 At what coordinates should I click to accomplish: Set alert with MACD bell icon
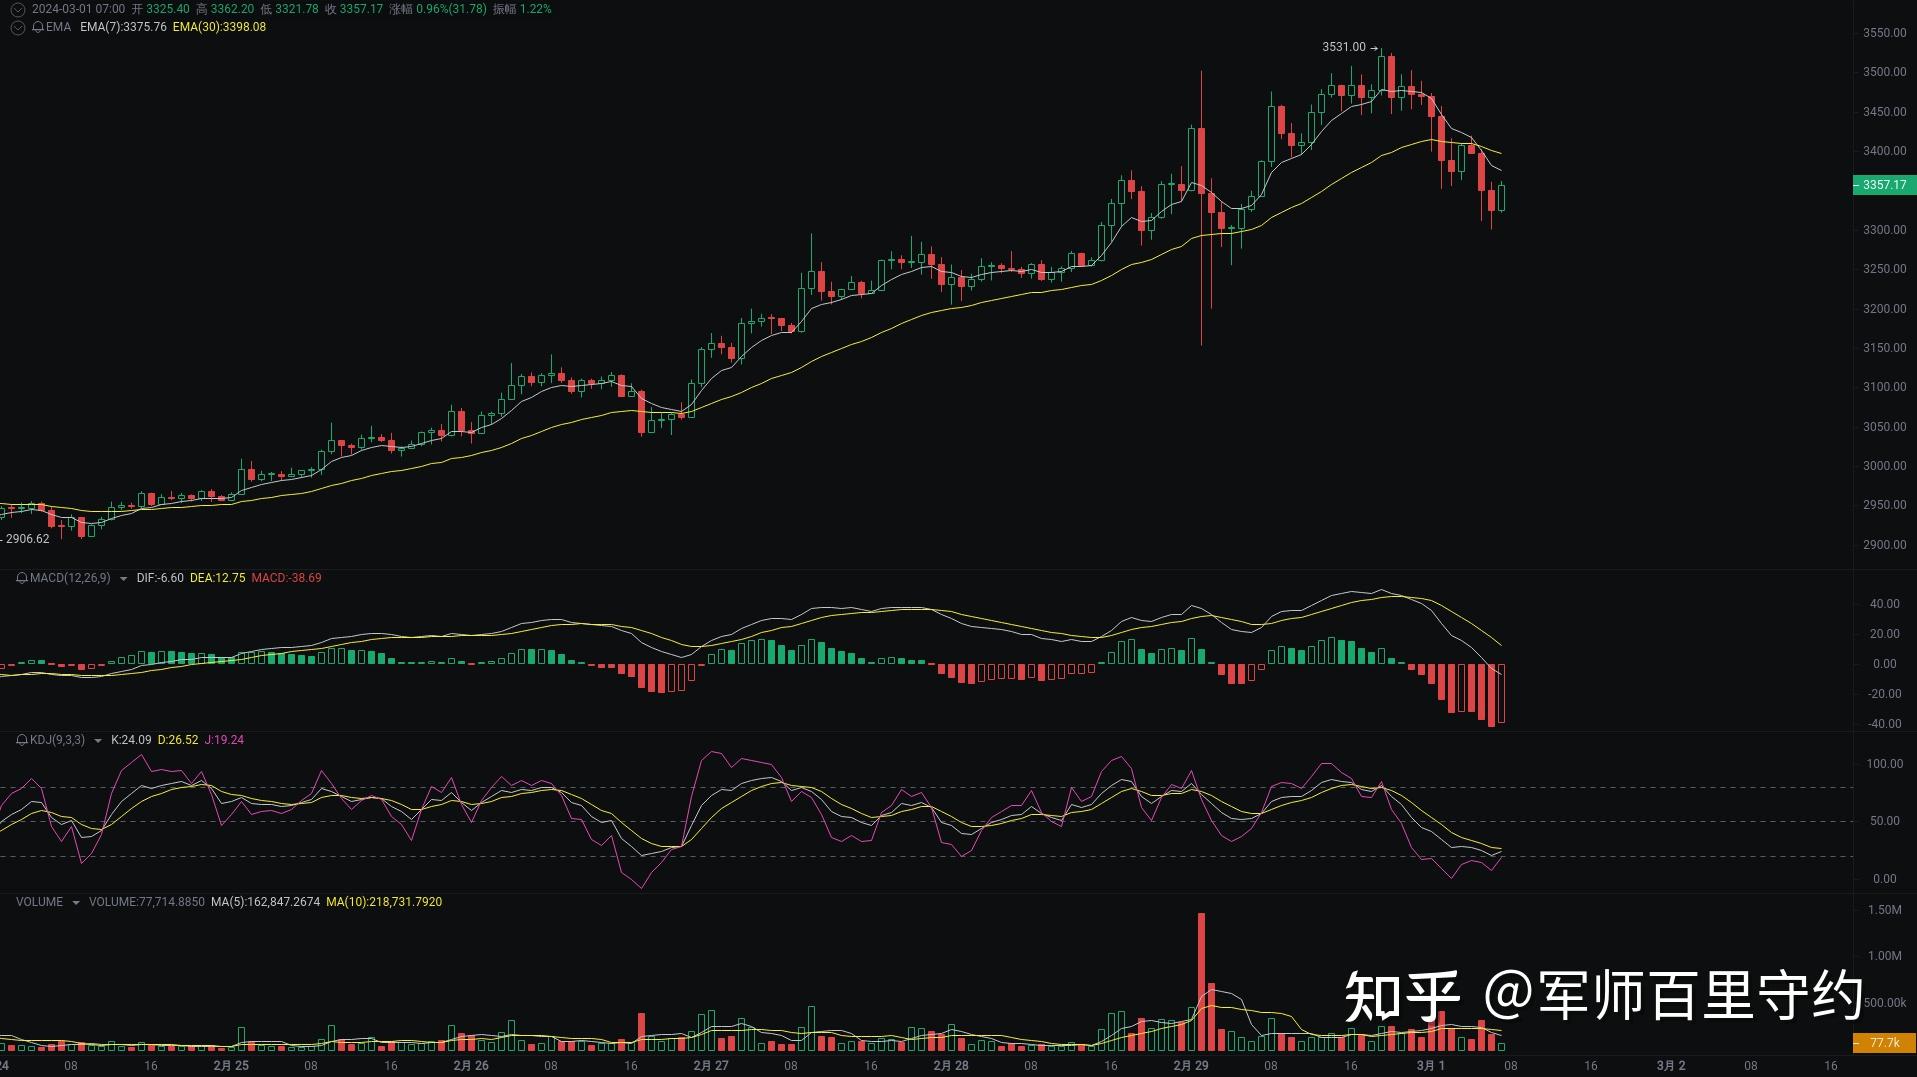click(22, 578)
